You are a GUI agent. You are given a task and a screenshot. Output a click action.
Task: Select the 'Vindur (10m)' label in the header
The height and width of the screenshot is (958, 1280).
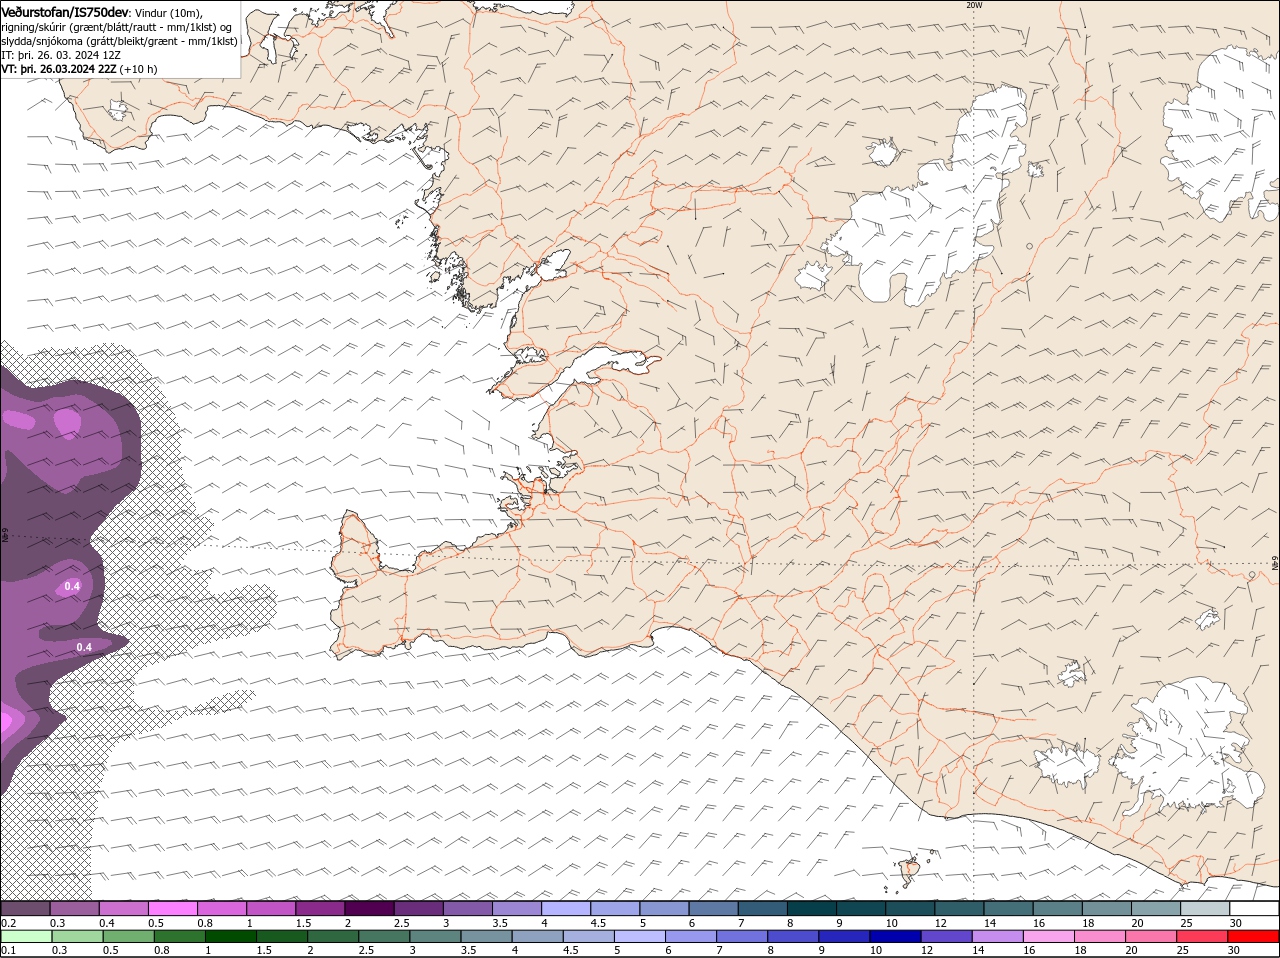click(x=168, y=12)
